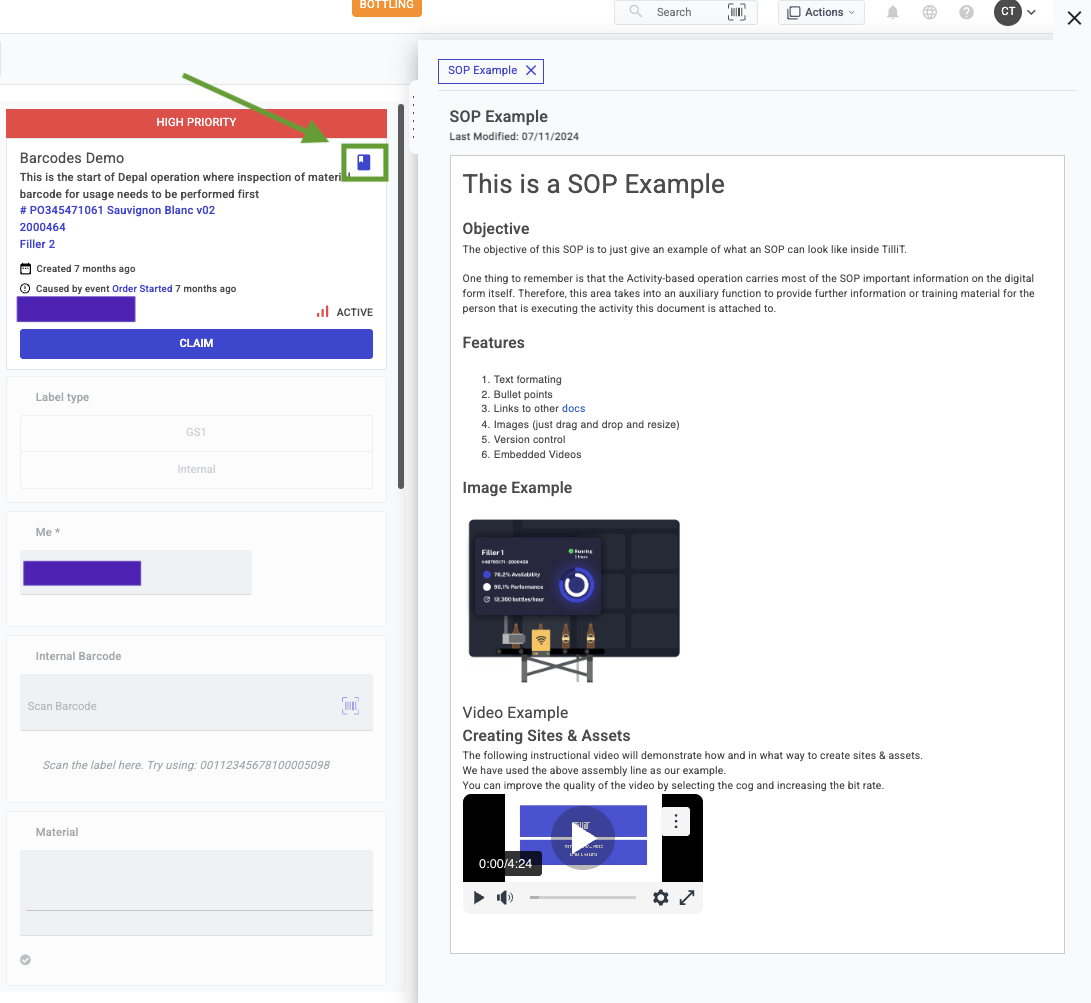Screen dimensions: 1091x1003
Task: Click the video progress slider
Action: pyautogui.click(x=582, y=898)
